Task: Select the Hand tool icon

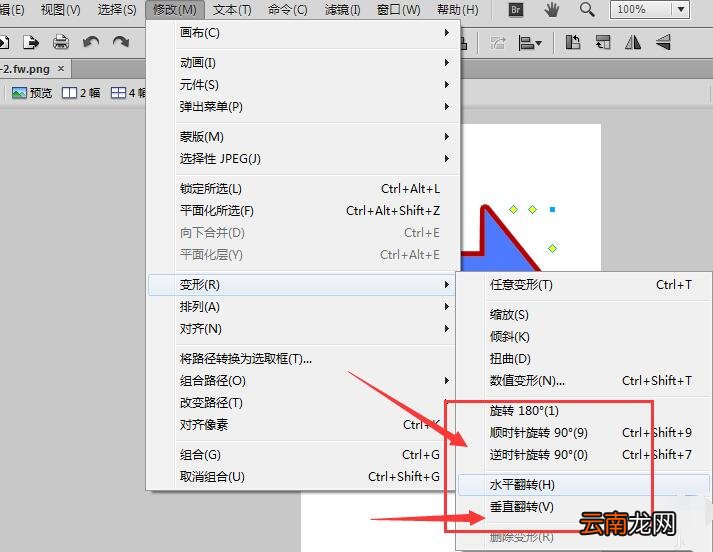Action: 551,10
